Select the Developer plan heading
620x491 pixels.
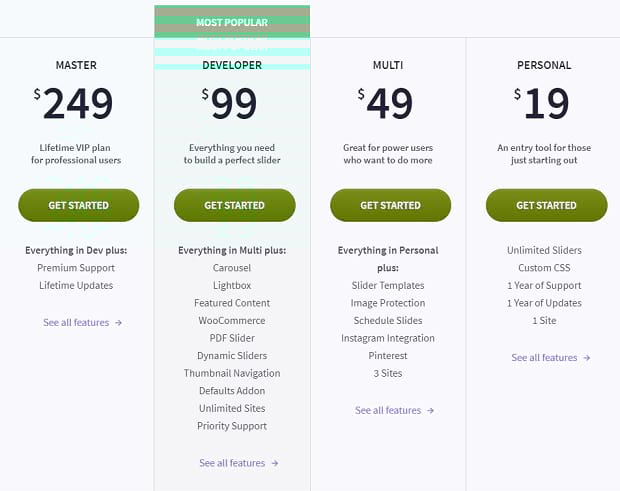(x=232, y=65)
